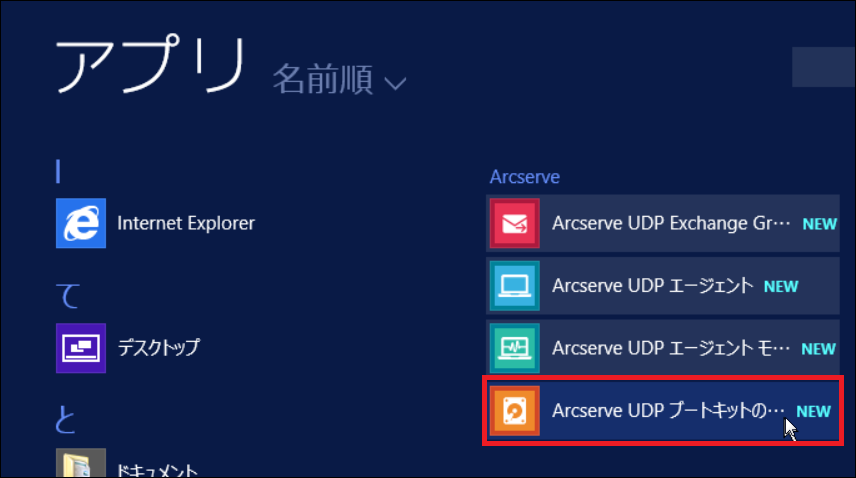The height and width of the screenshot is (478, 856).
Task: Click the Internet Explorer app name
Action: (x=186, y=223)
